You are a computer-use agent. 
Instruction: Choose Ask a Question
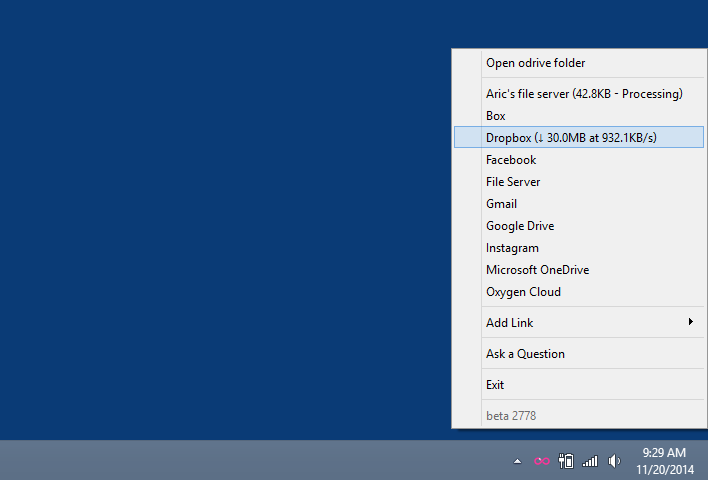coord(579,354)
